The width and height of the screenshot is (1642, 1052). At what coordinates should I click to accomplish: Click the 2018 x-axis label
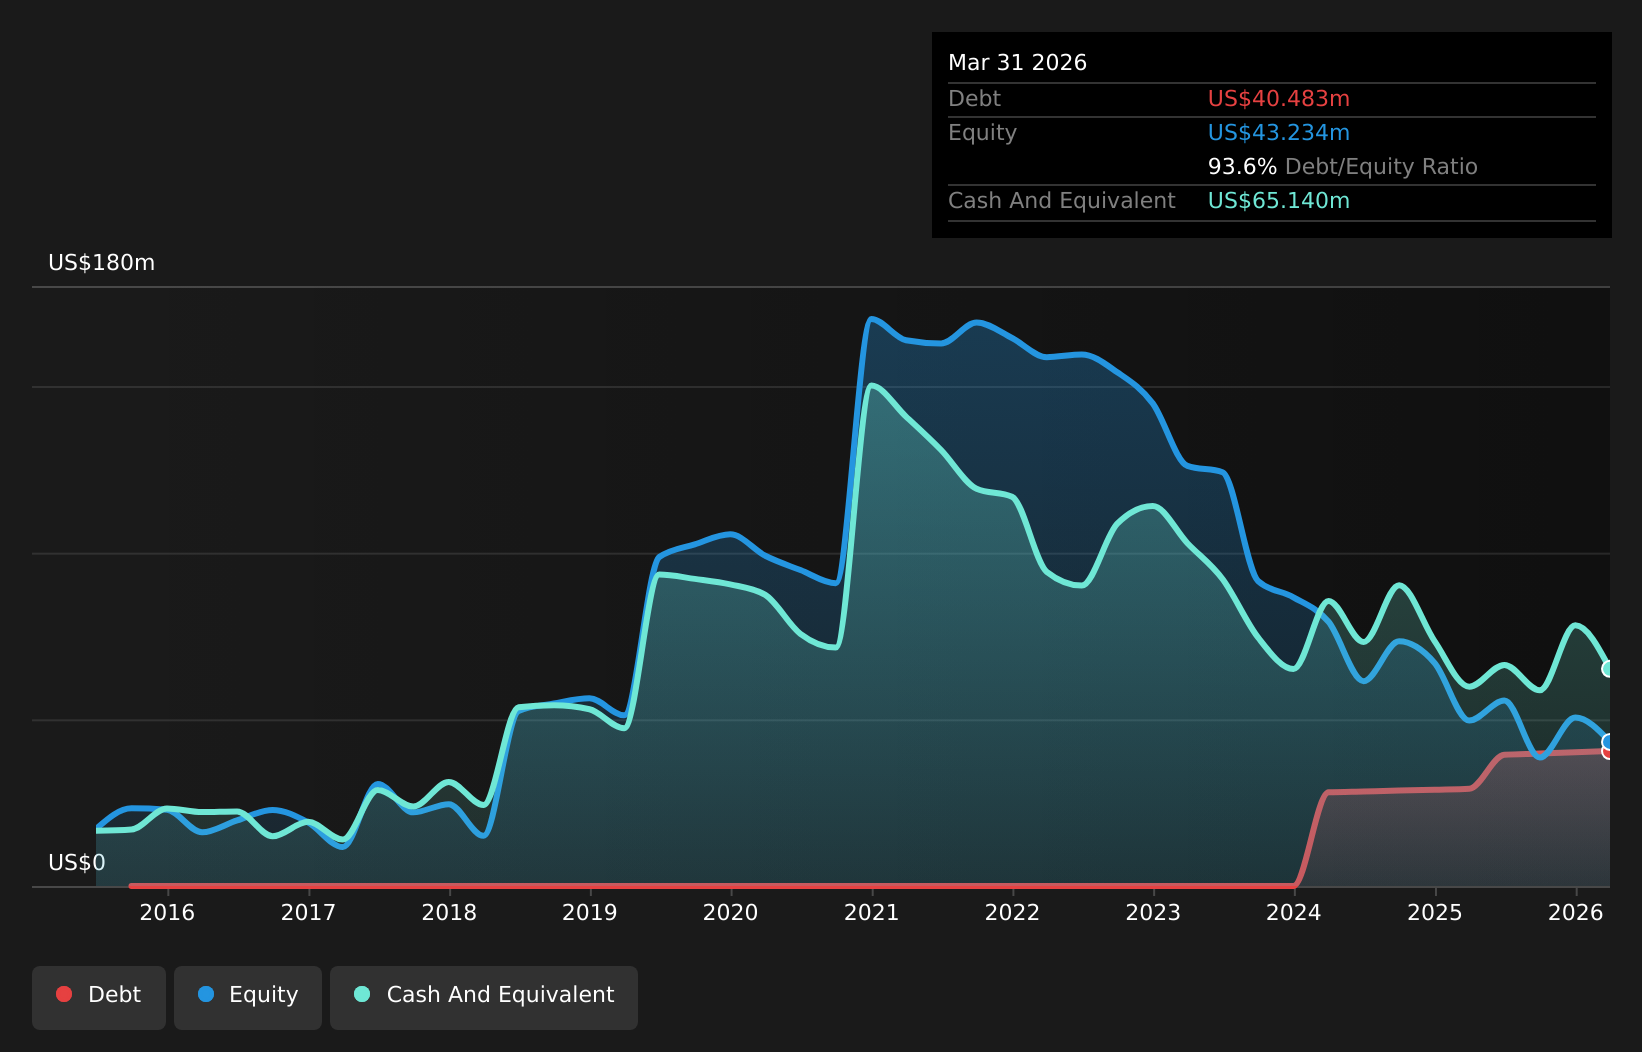pyautogui.click(x=449, y=912)
